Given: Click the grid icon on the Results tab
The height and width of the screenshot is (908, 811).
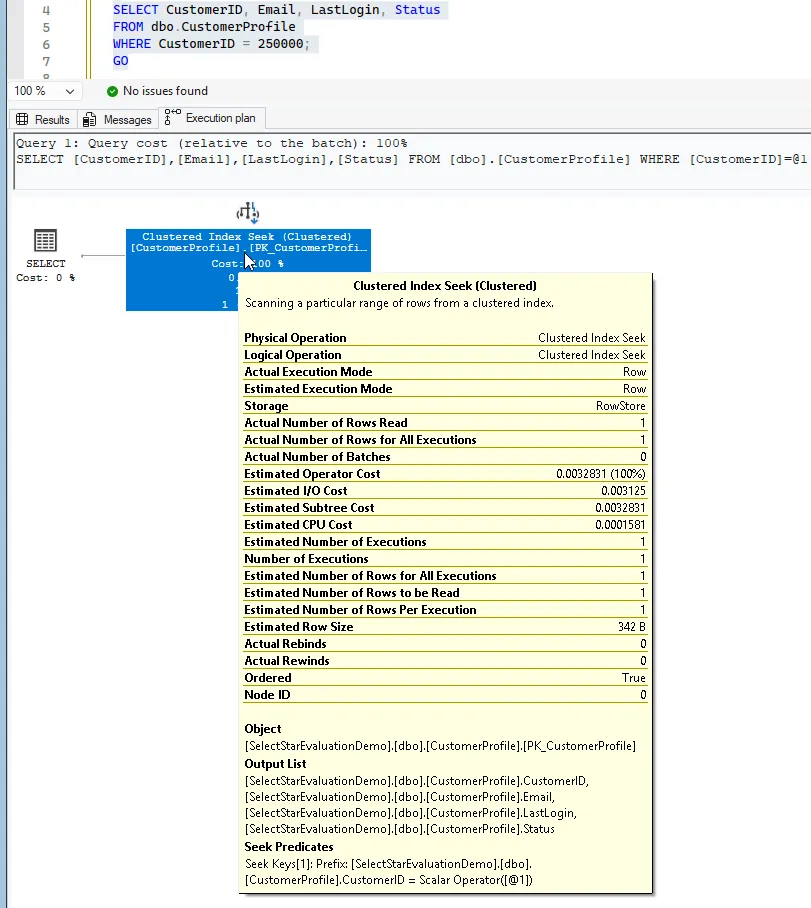Looking at the screenshot, I should (x=23, y=119).
